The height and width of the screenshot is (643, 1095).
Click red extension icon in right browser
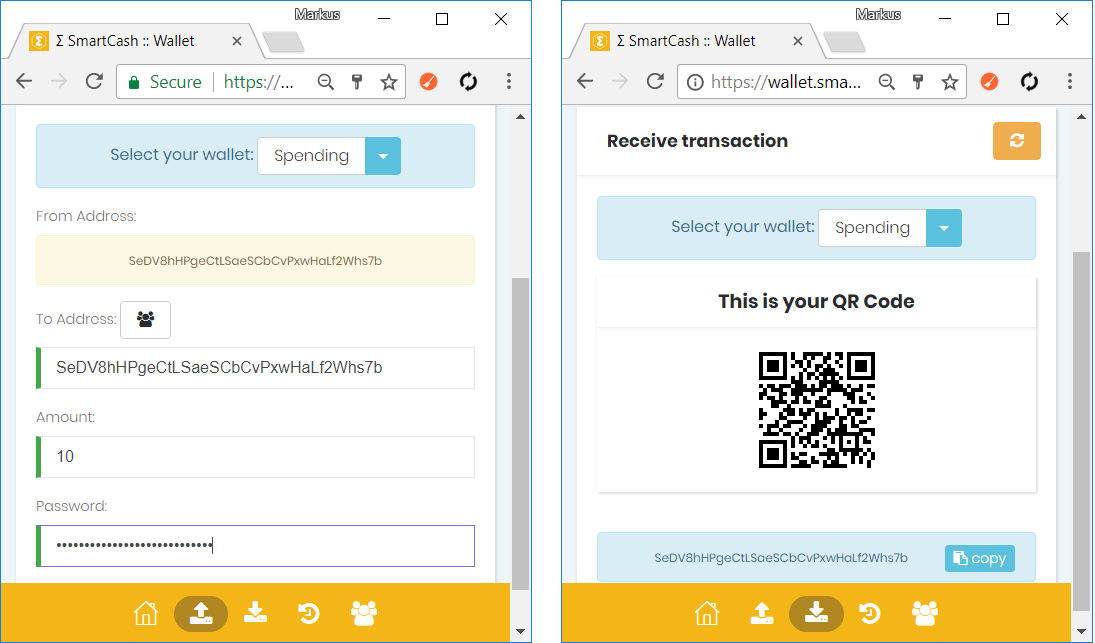pyautogui.click(x=990, y=82)
